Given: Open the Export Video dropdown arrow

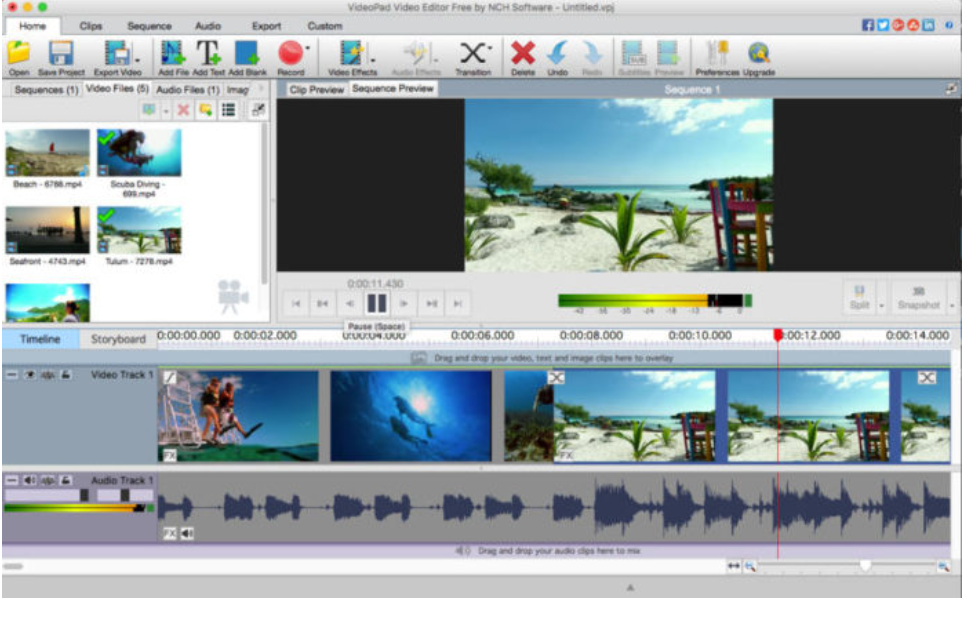Looking at the screenshot, I should [136, 58].
